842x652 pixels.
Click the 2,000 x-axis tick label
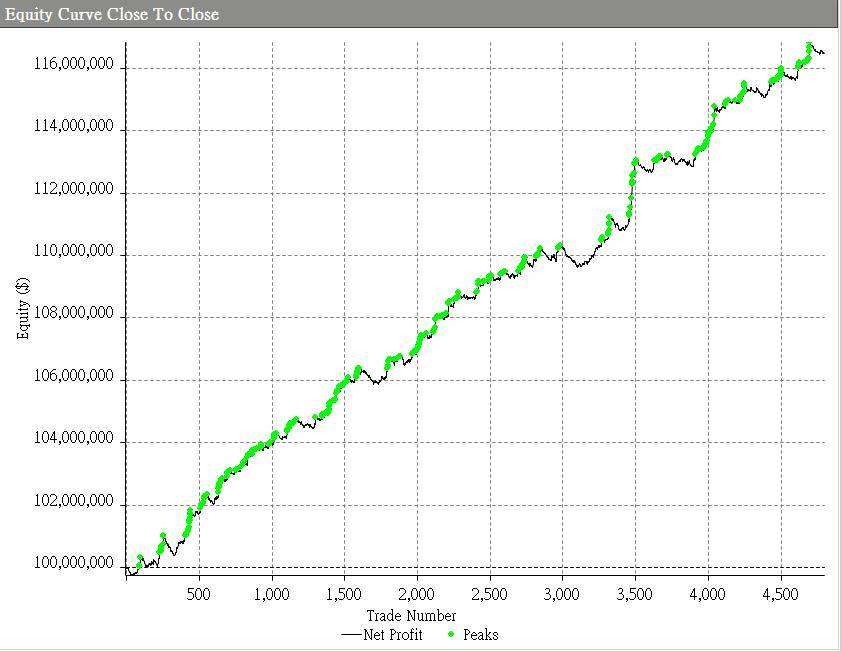[x=417, y=594]
